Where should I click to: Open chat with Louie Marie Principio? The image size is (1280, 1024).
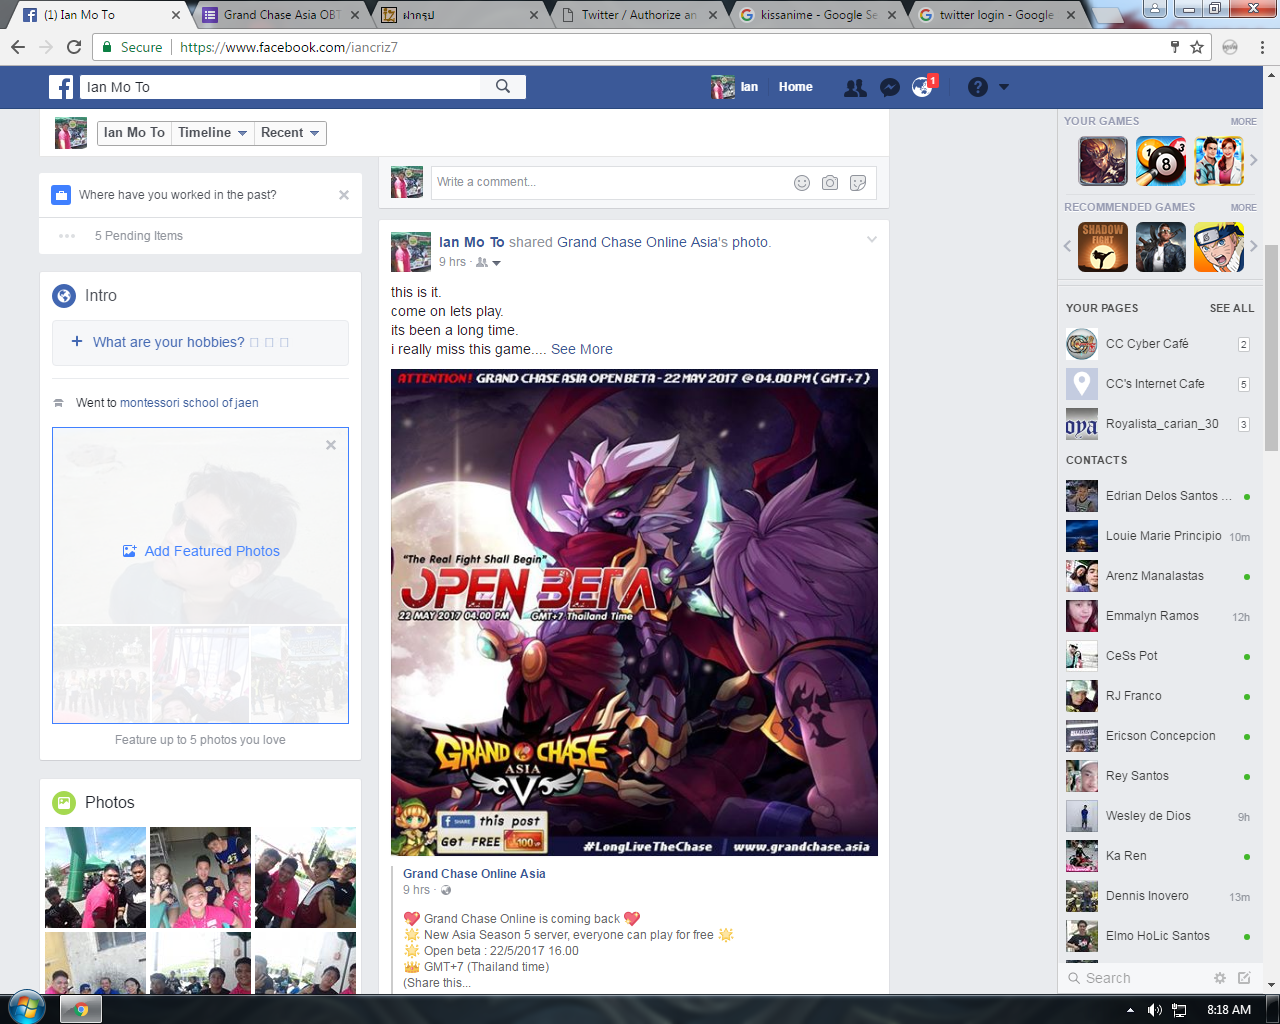pyautogui.click(x=1160, y=536)
